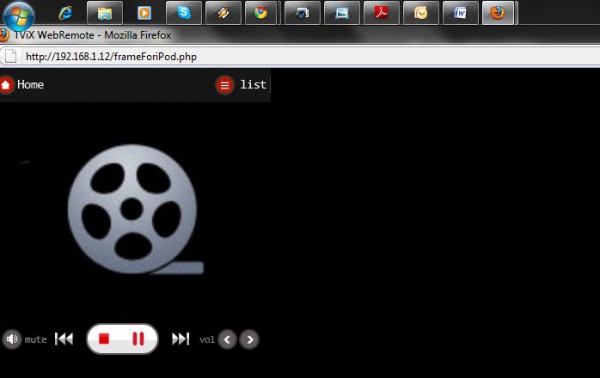
Task: Skip to the next track
Action: (181, 339)
